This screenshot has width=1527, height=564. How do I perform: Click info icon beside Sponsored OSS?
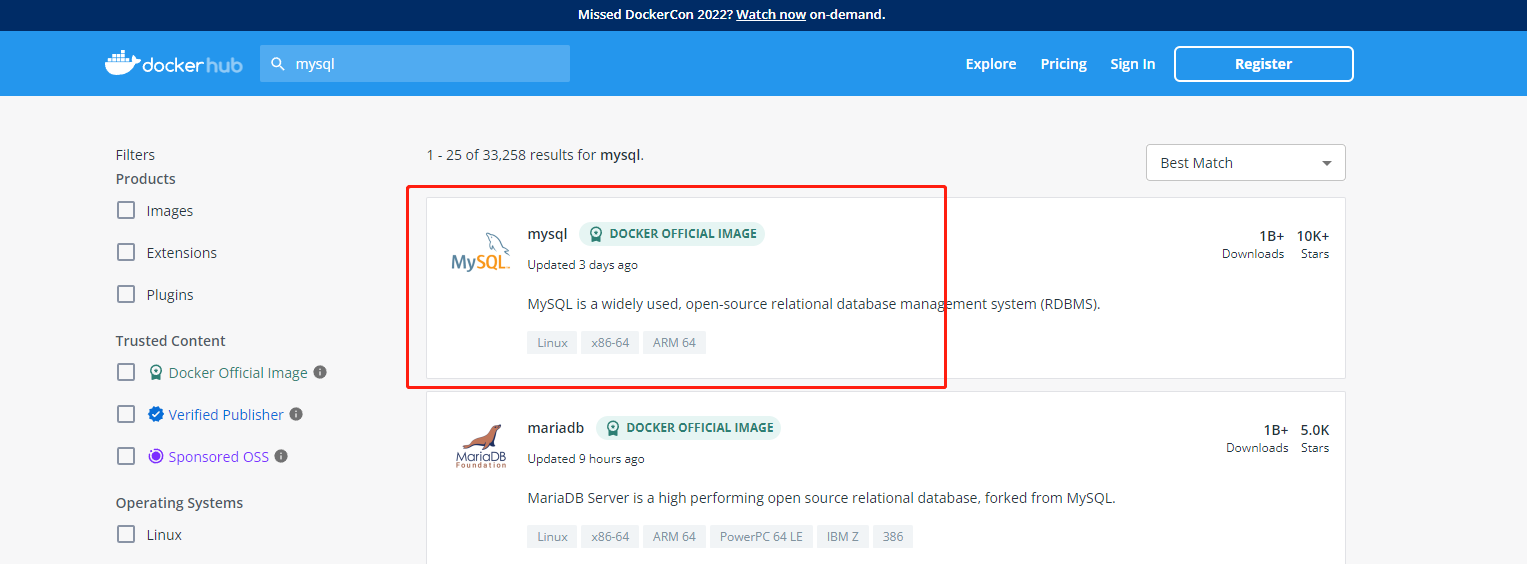281,456
